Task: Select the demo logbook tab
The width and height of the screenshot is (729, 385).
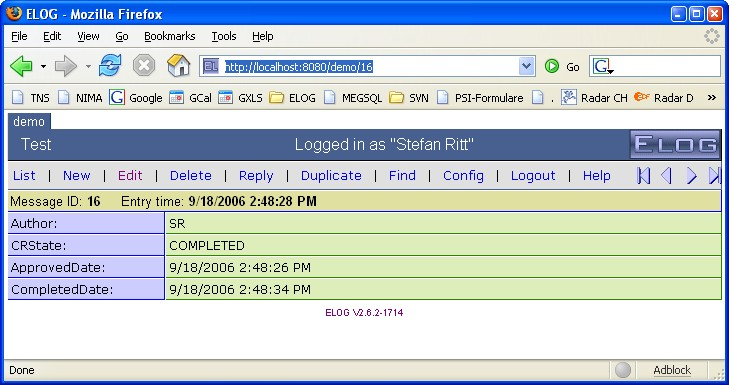Action: (29, 122)
